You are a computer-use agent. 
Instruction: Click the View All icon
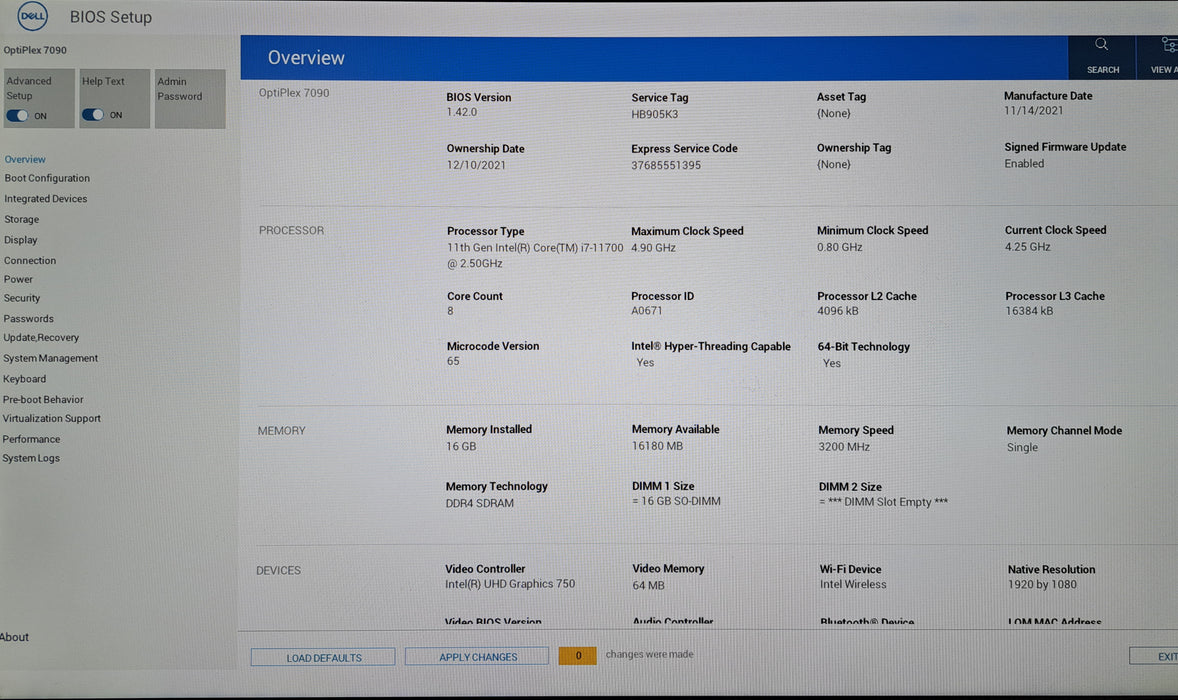pos(1170,45)
